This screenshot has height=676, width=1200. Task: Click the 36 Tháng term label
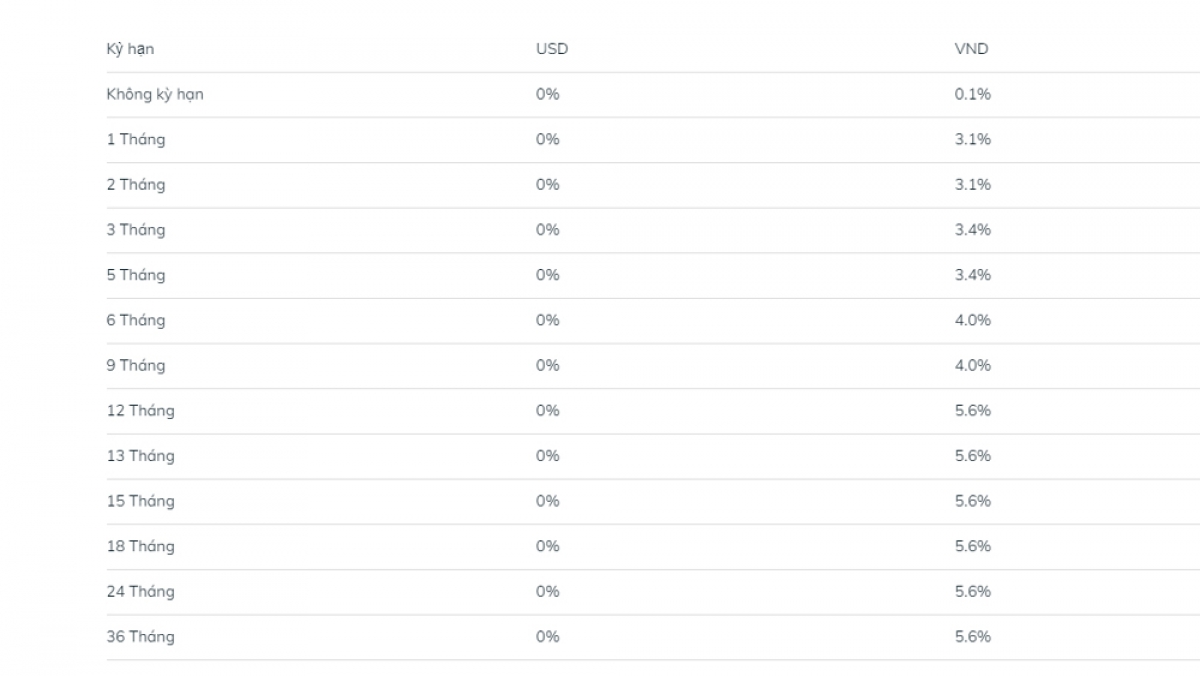pos(140,637)
